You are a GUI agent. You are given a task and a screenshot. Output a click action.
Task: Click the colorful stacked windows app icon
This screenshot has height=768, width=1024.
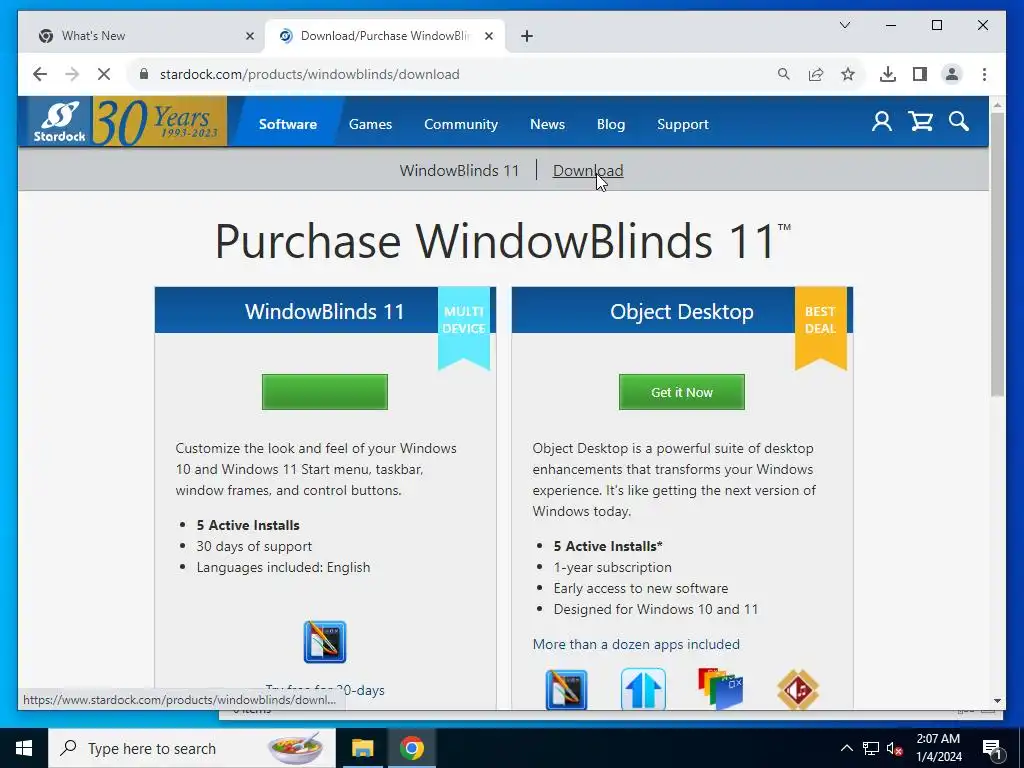720,688
